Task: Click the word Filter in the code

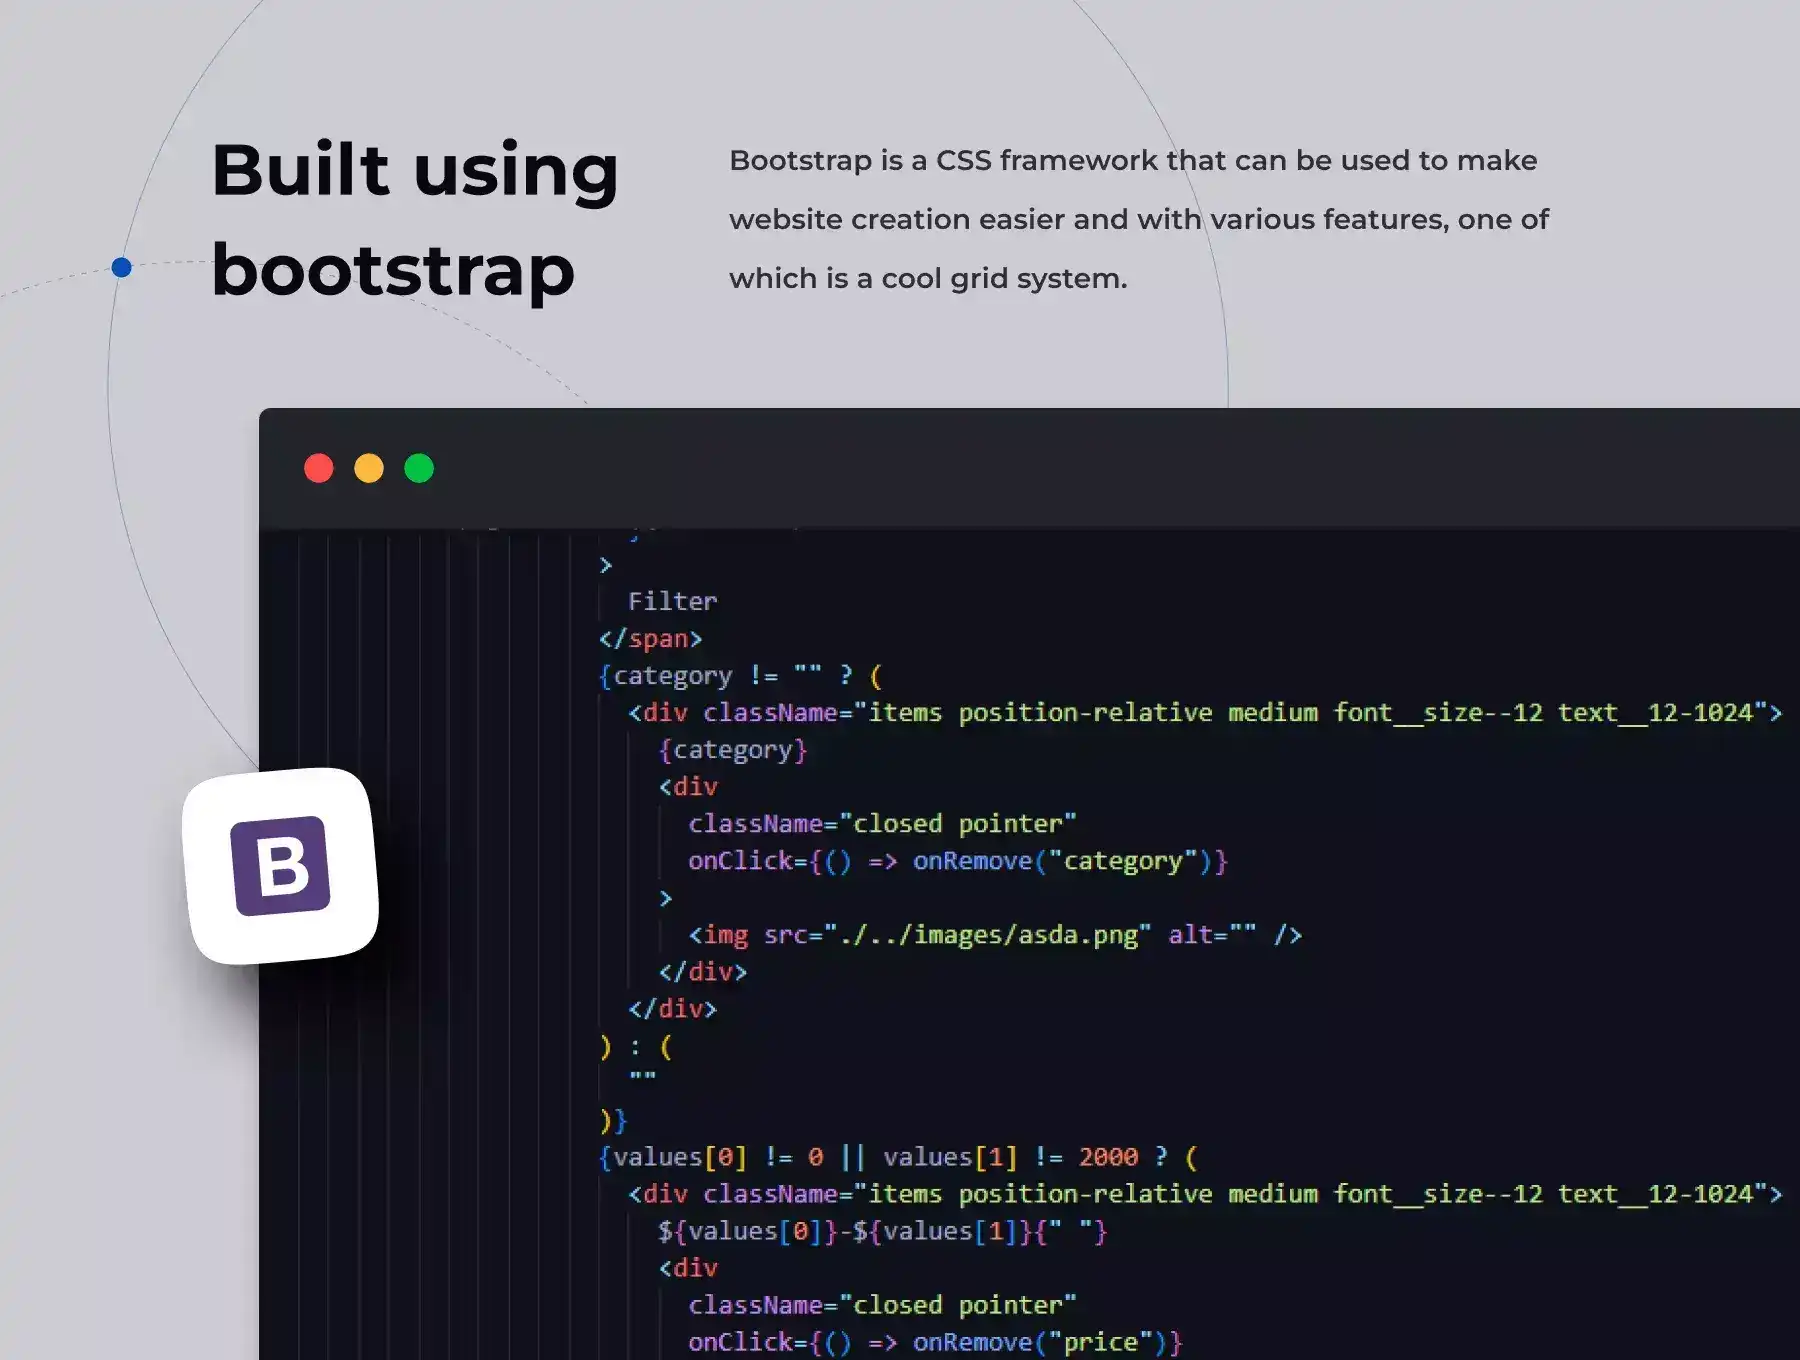Action: [672, 601]
